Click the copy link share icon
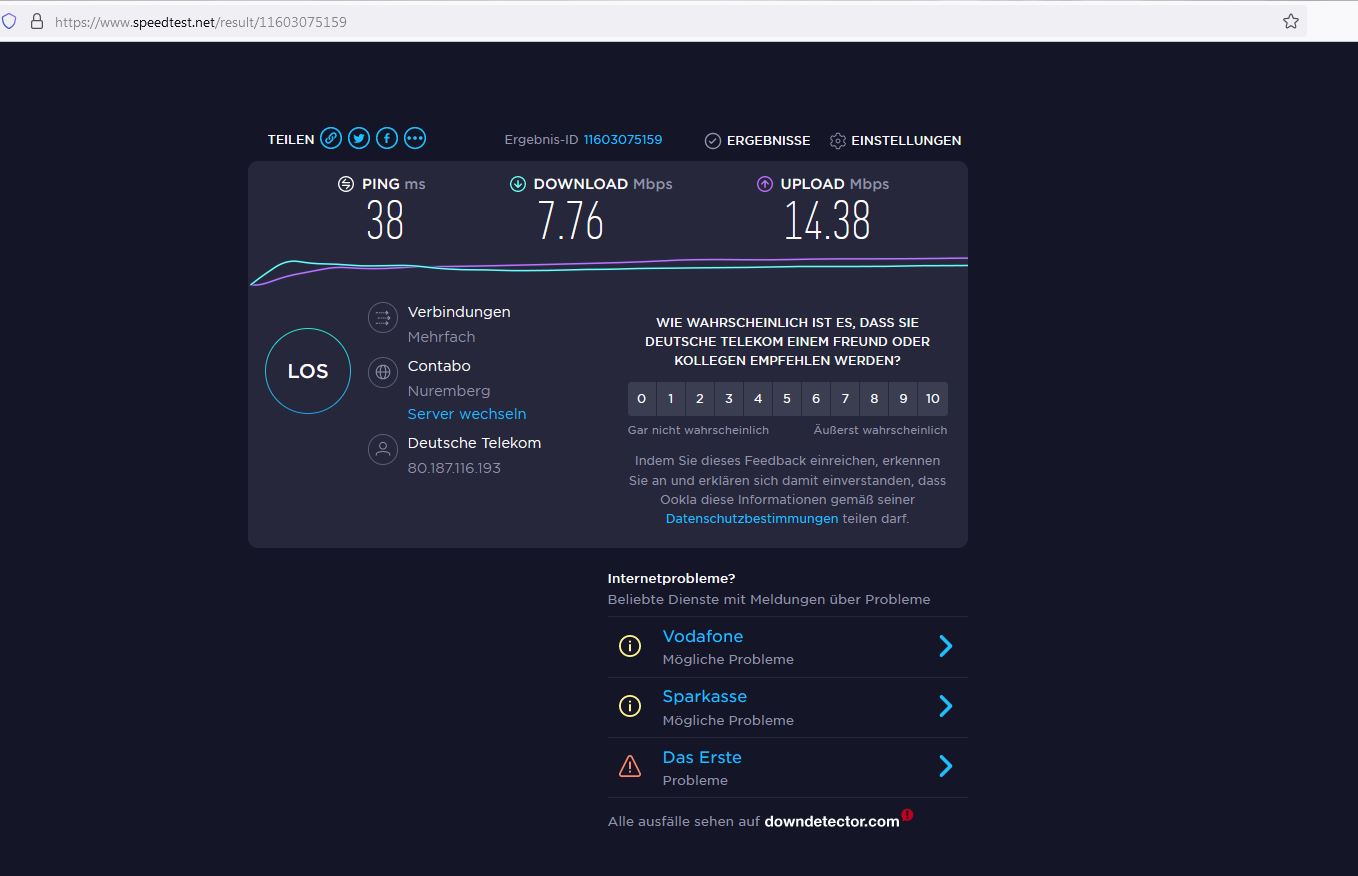The height and width of the screenshot is (876, 1358). click(331, 139)
